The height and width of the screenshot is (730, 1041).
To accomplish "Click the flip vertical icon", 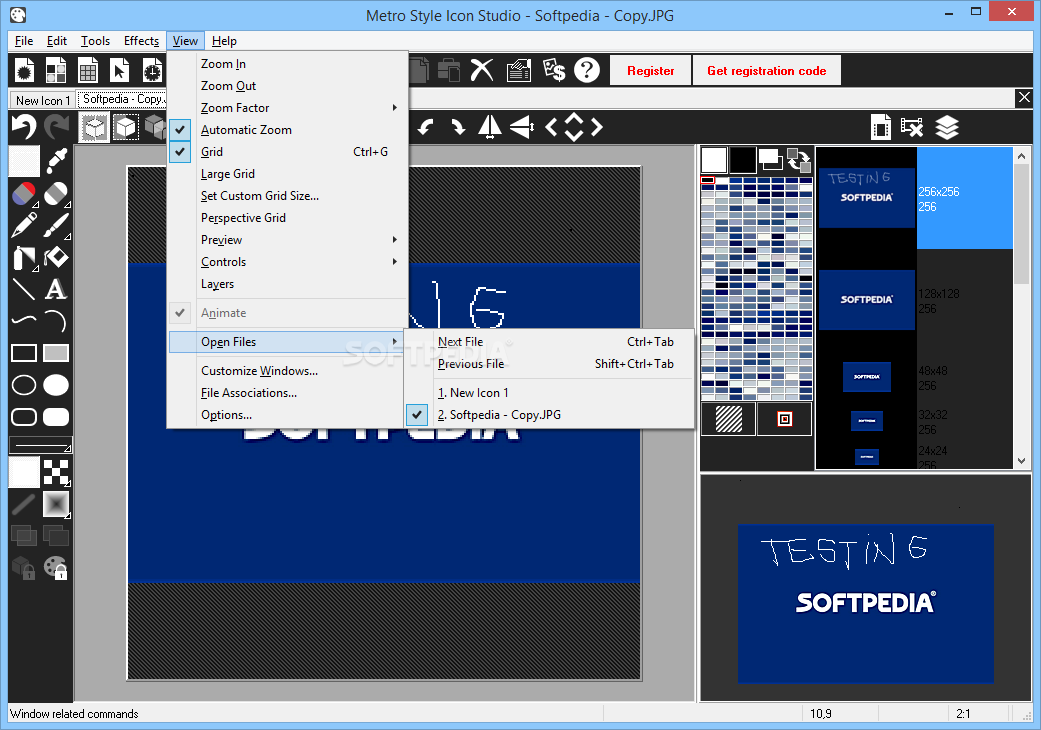I will tap(522, 127).
